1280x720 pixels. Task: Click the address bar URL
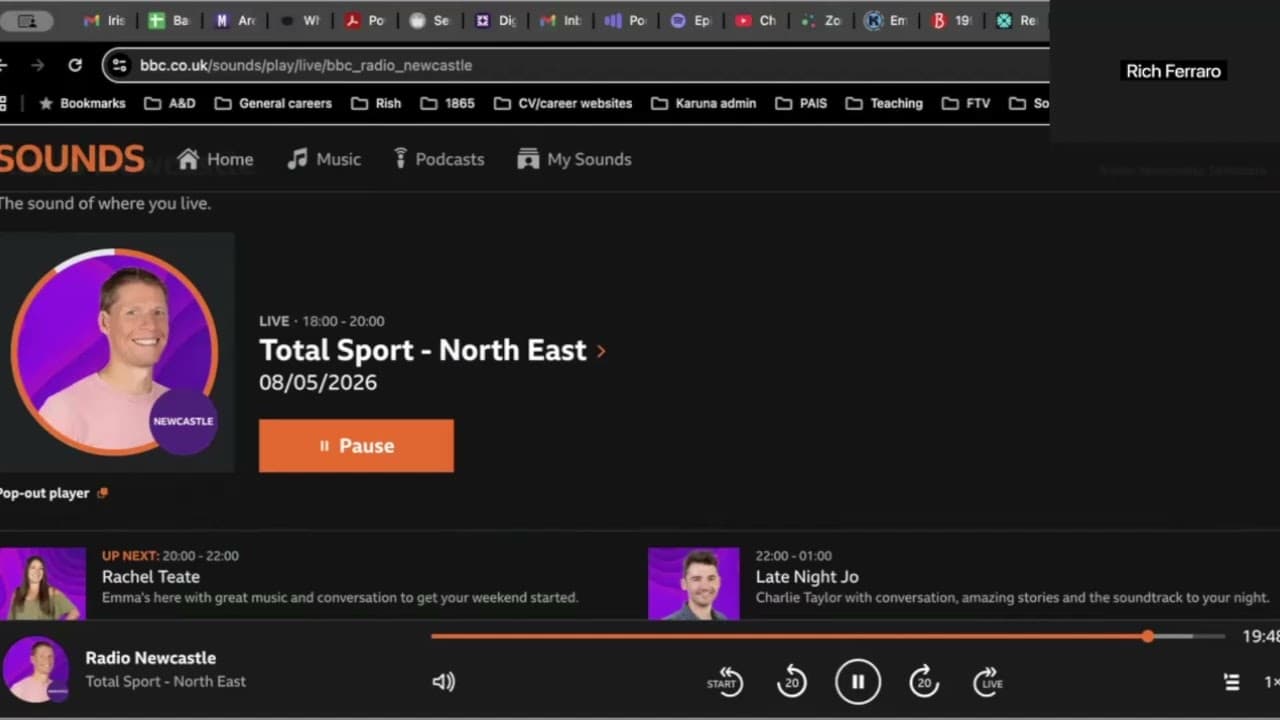tap(306, 65)
